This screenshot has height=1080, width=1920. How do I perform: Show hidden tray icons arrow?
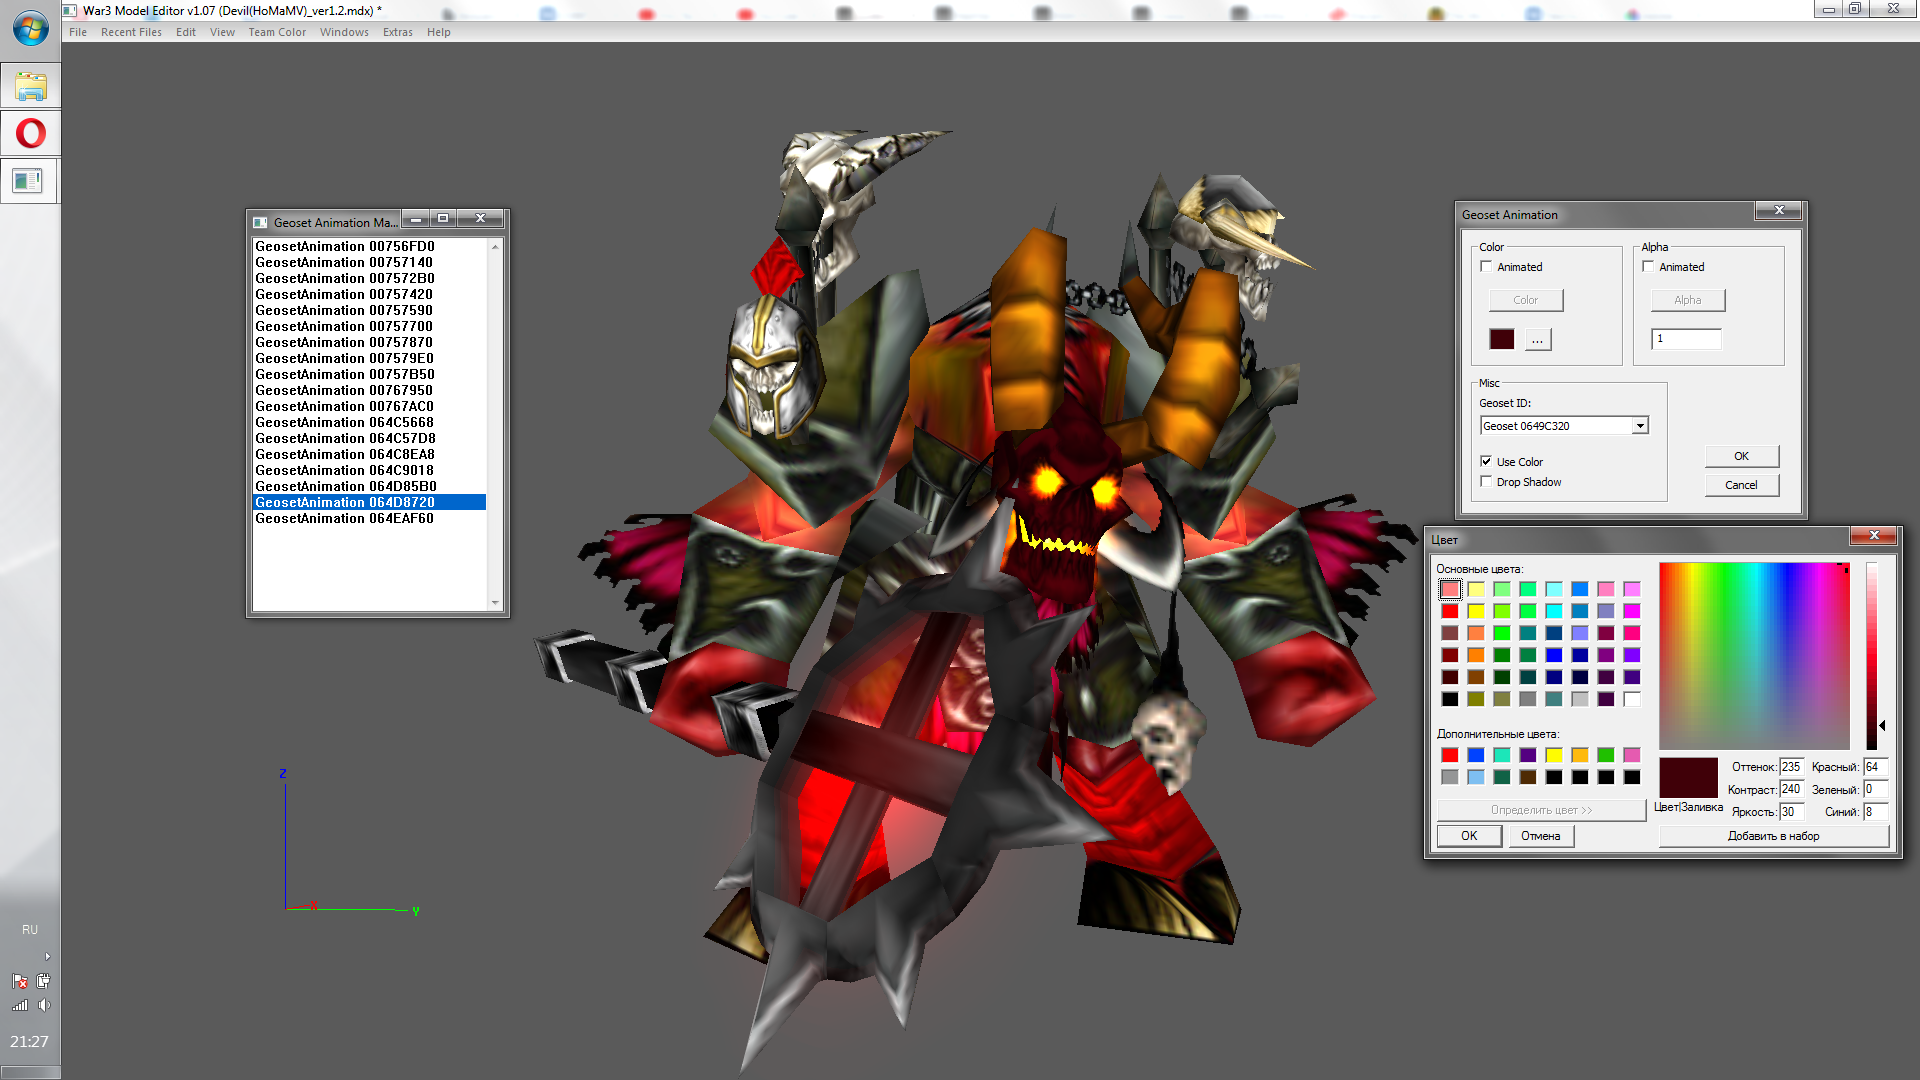[47, 957]
